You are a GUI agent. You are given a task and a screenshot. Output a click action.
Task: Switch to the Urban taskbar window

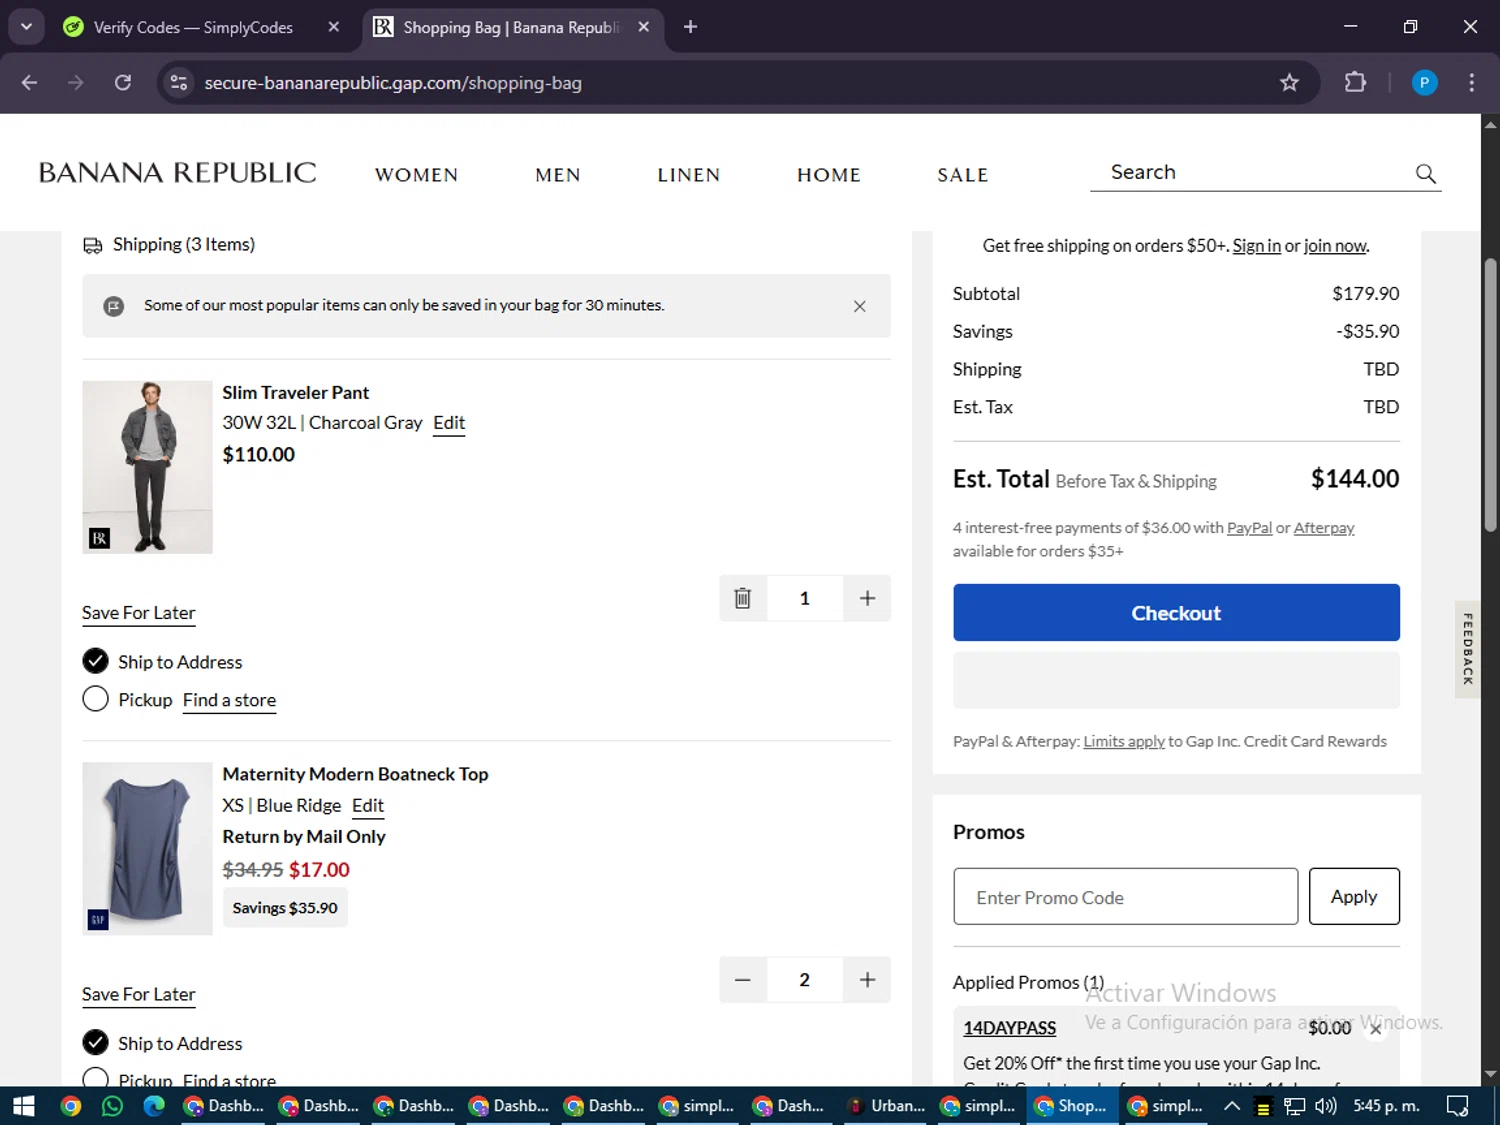pos(885,1106)
